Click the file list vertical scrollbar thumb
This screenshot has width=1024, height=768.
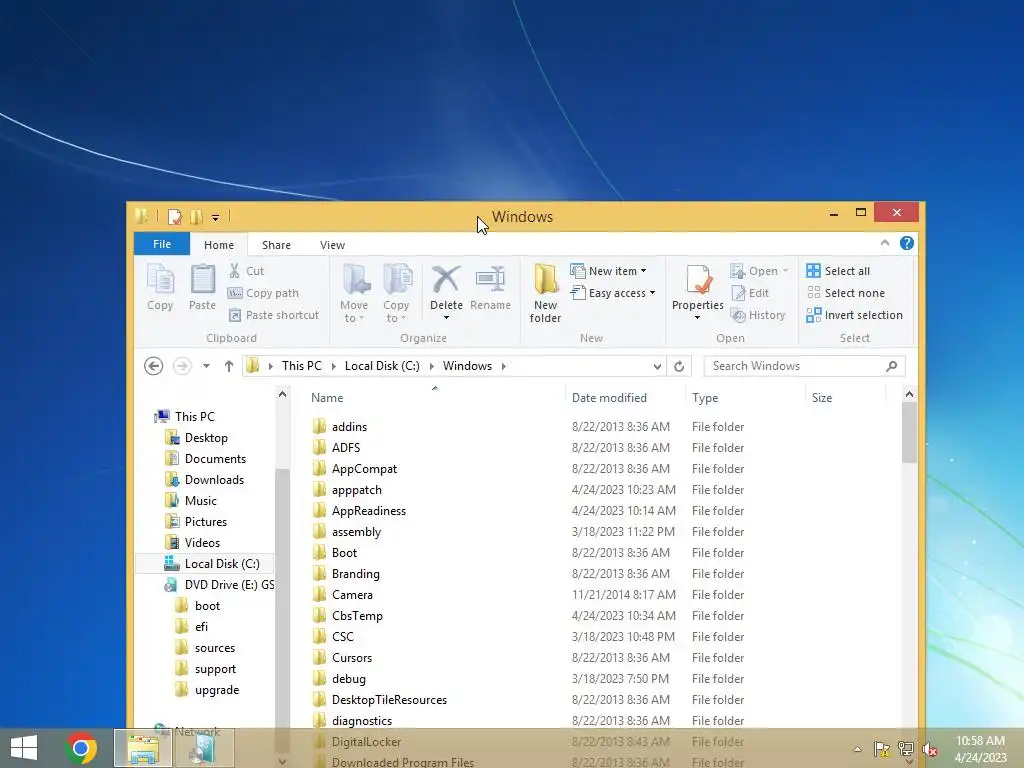click(x=909, y=432)
